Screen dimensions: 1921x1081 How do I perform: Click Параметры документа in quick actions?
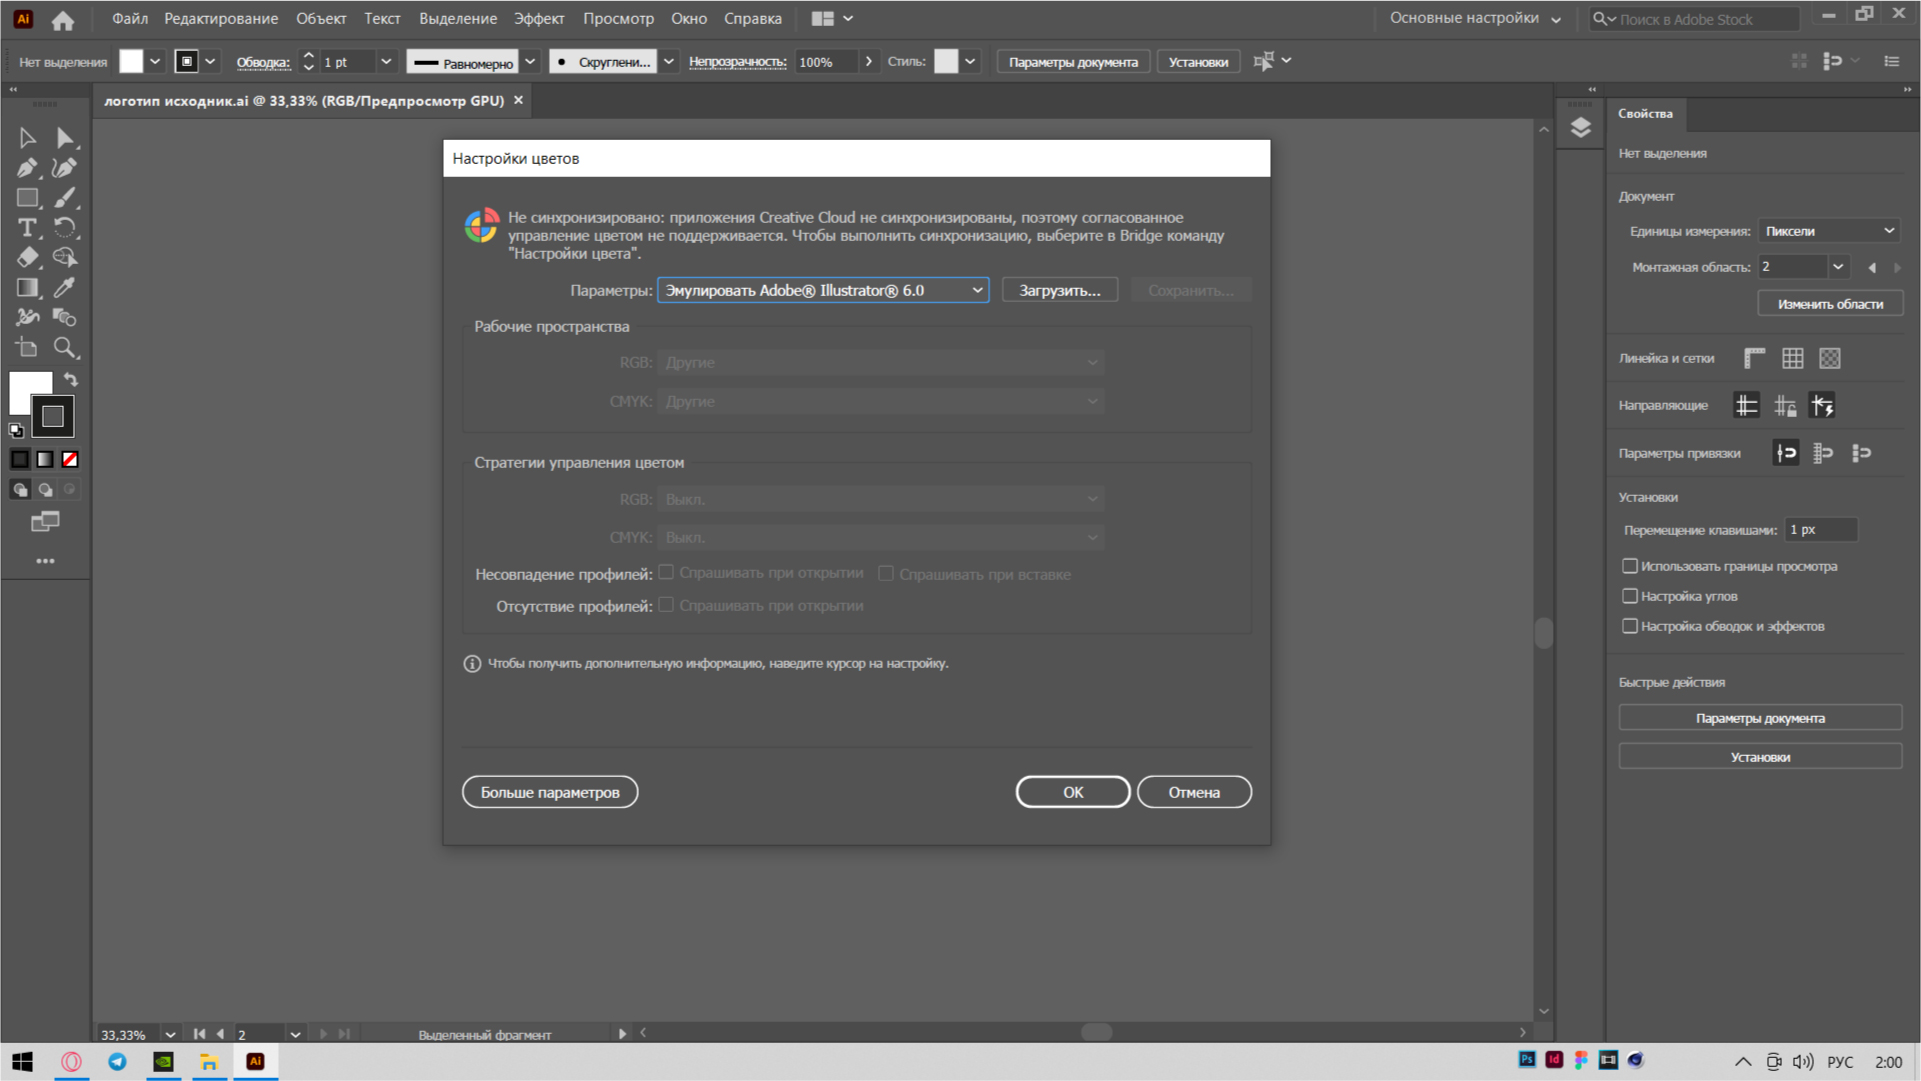click(x=1760, y=718)
